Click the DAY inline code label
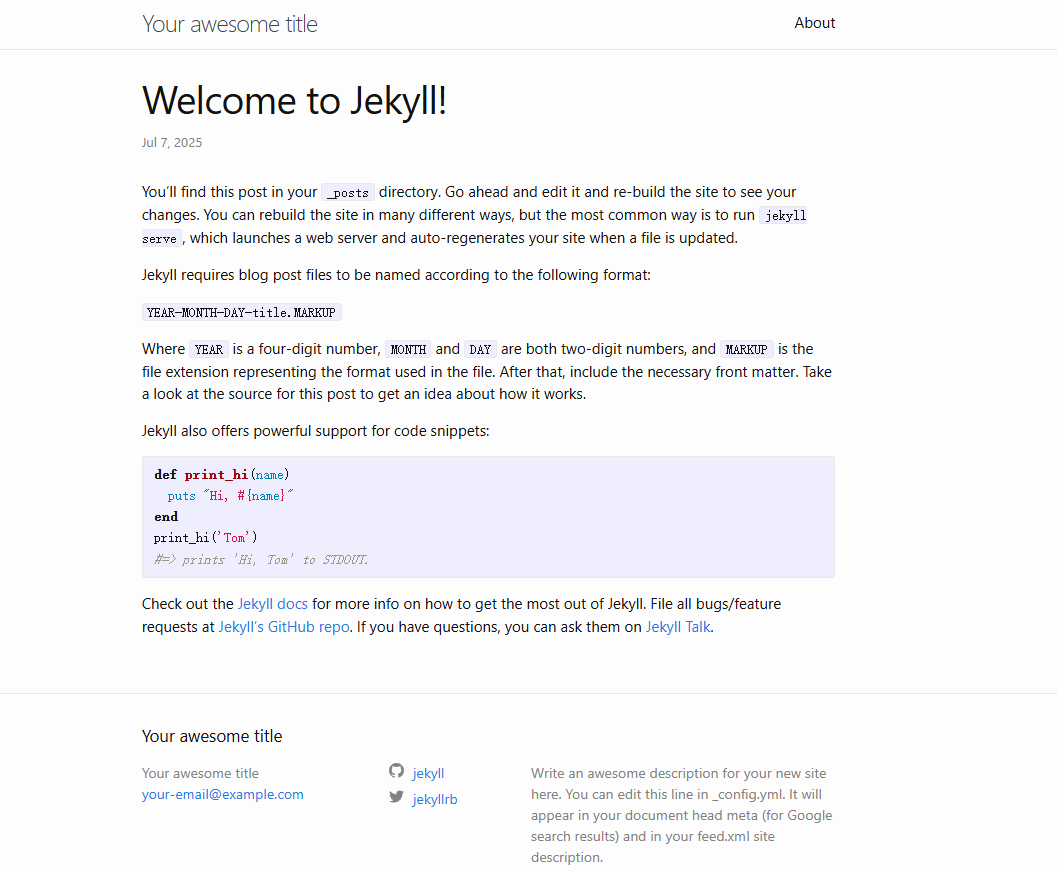The height and width of the screenshot is (872, 1057). [x=480, y=350]
